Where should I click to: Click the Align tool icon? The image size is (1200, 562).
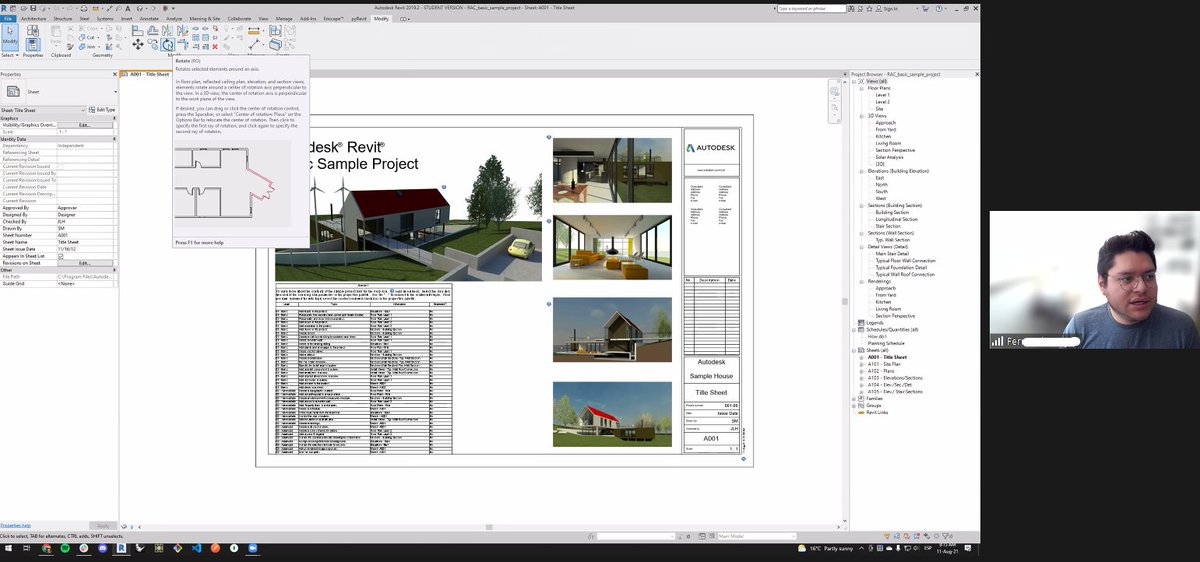tap(138, 31)
